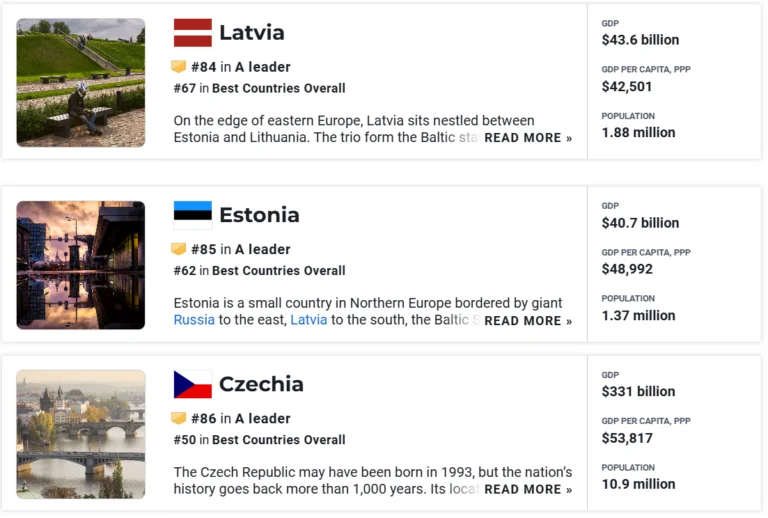Click the badge icon beside Czechia's #86 rank
768x518 pixels.
click(179, 418)
